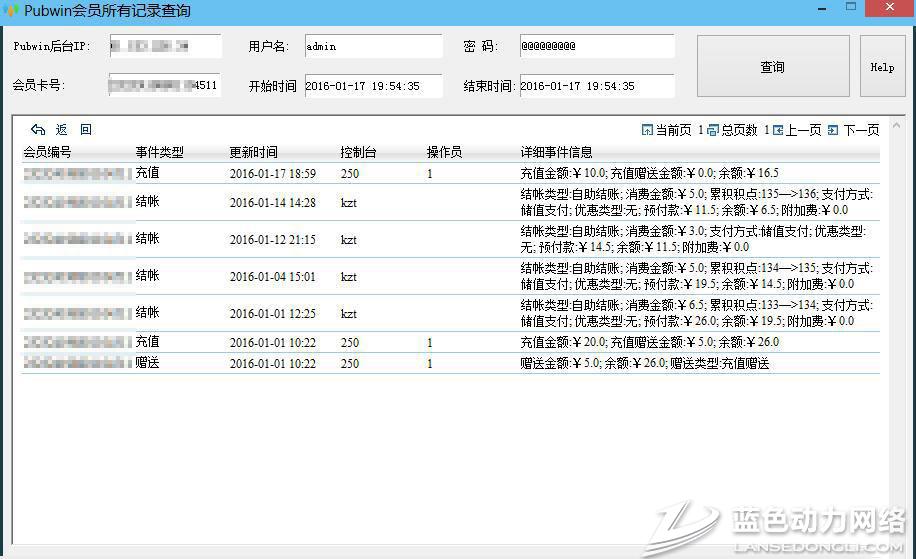Click the 密码 password field
916x559 pixels.
596,46
